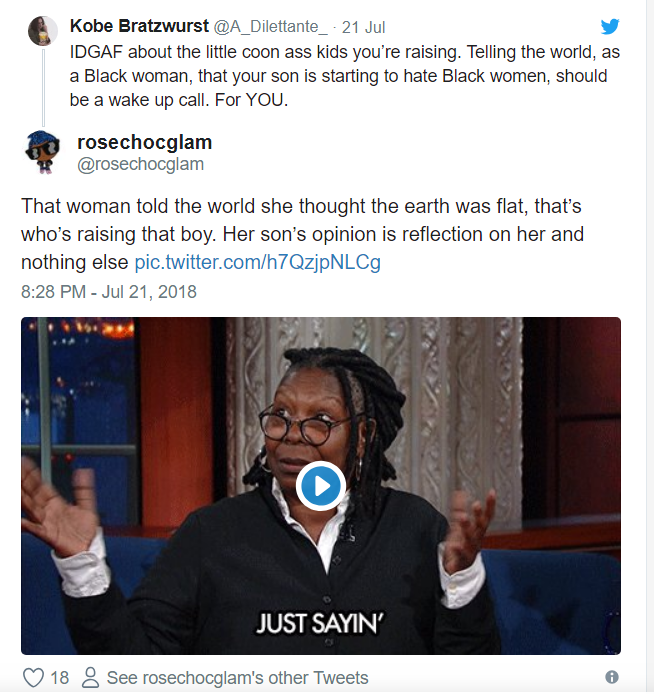Image resolution: width=654 pixels, height=694 pixels.
Task: Click the person icon beside other Tweets
Action: click(91, 678)
